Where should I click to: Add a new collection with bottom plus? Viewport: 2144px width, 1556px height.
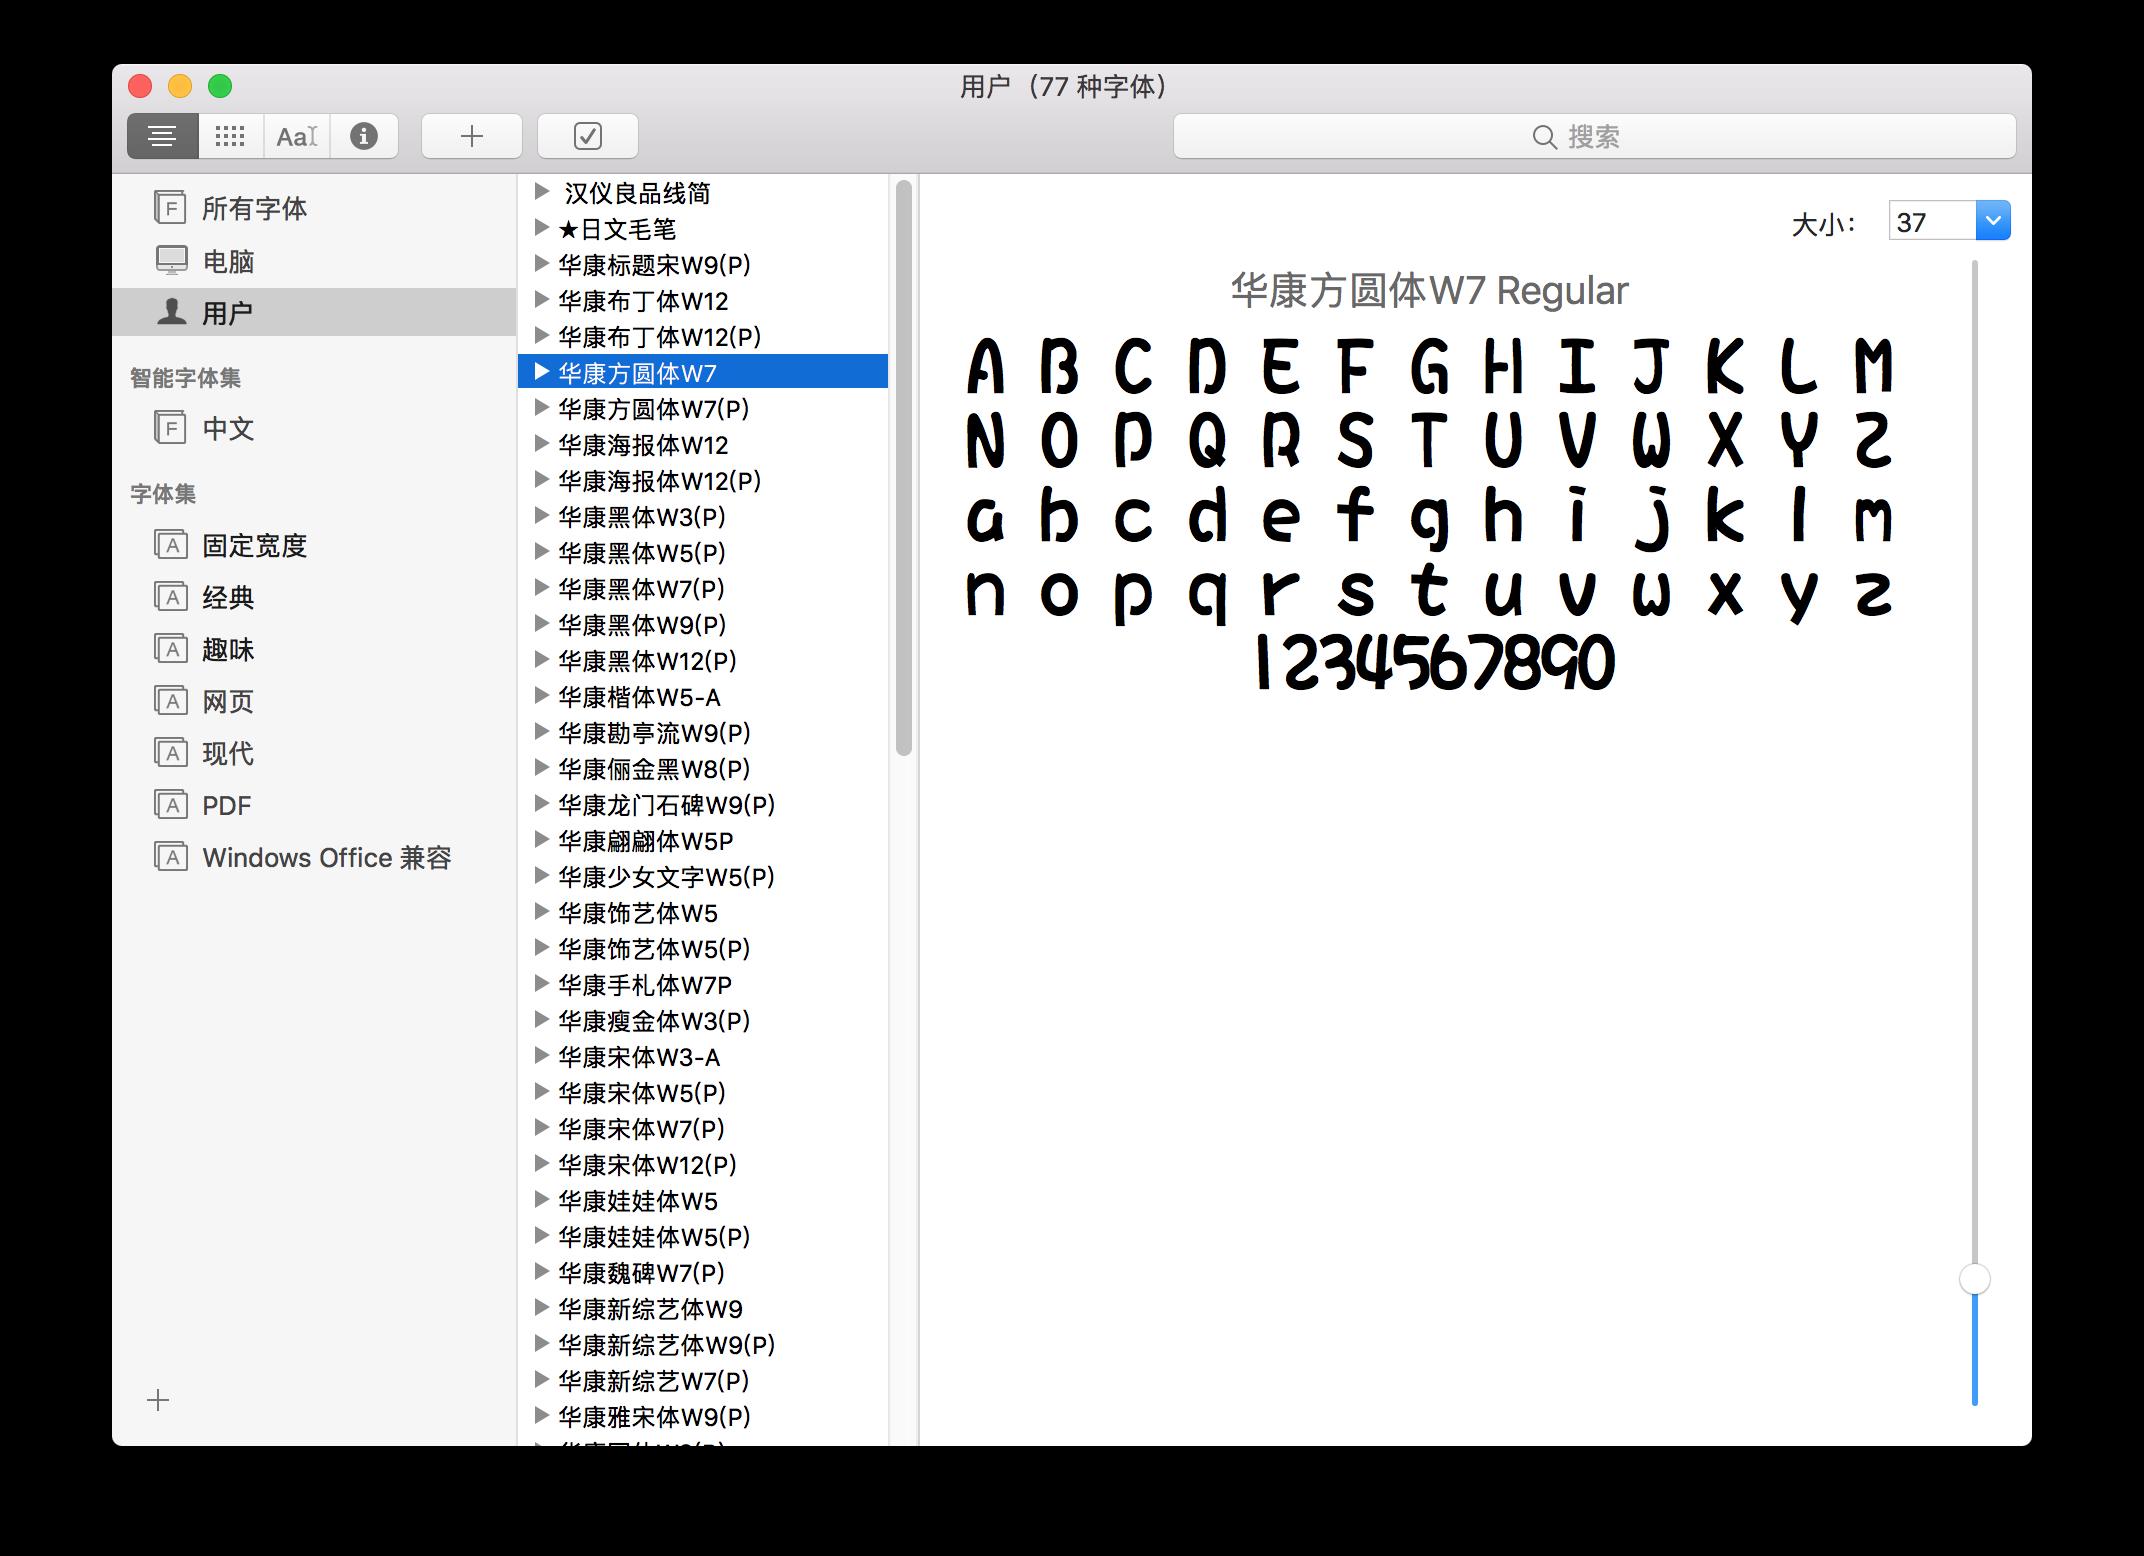pos(158,1400)
